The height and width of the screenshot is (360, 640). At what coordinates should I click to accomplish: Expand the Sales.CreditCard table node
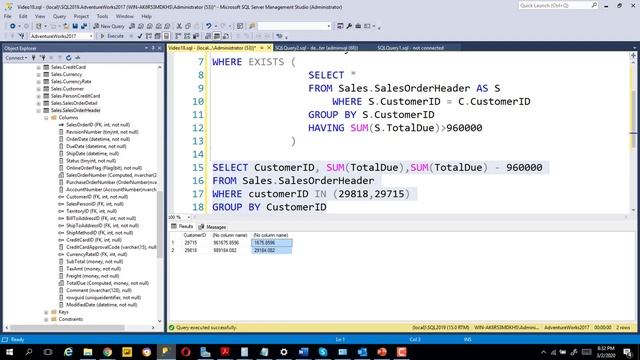click(x=39, y=67)
